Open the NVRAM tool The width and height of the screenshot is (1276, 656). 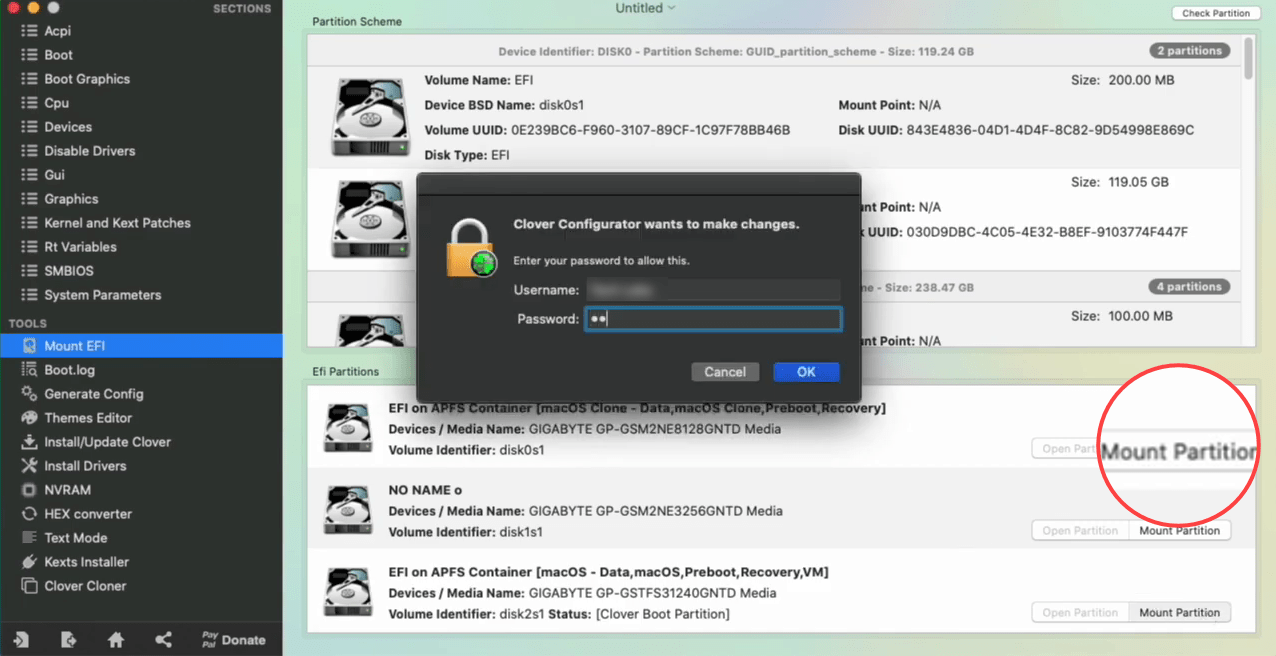click(141, 490)
